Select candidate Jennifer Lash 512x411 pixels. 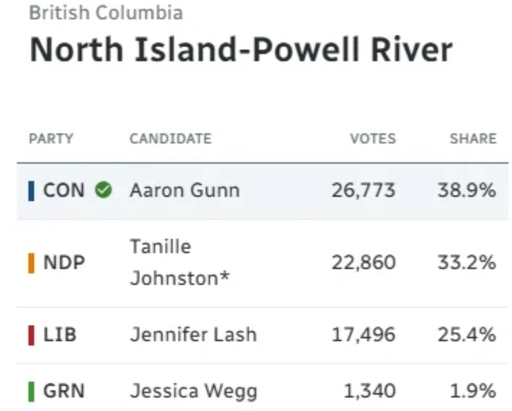tap(193, 335)
